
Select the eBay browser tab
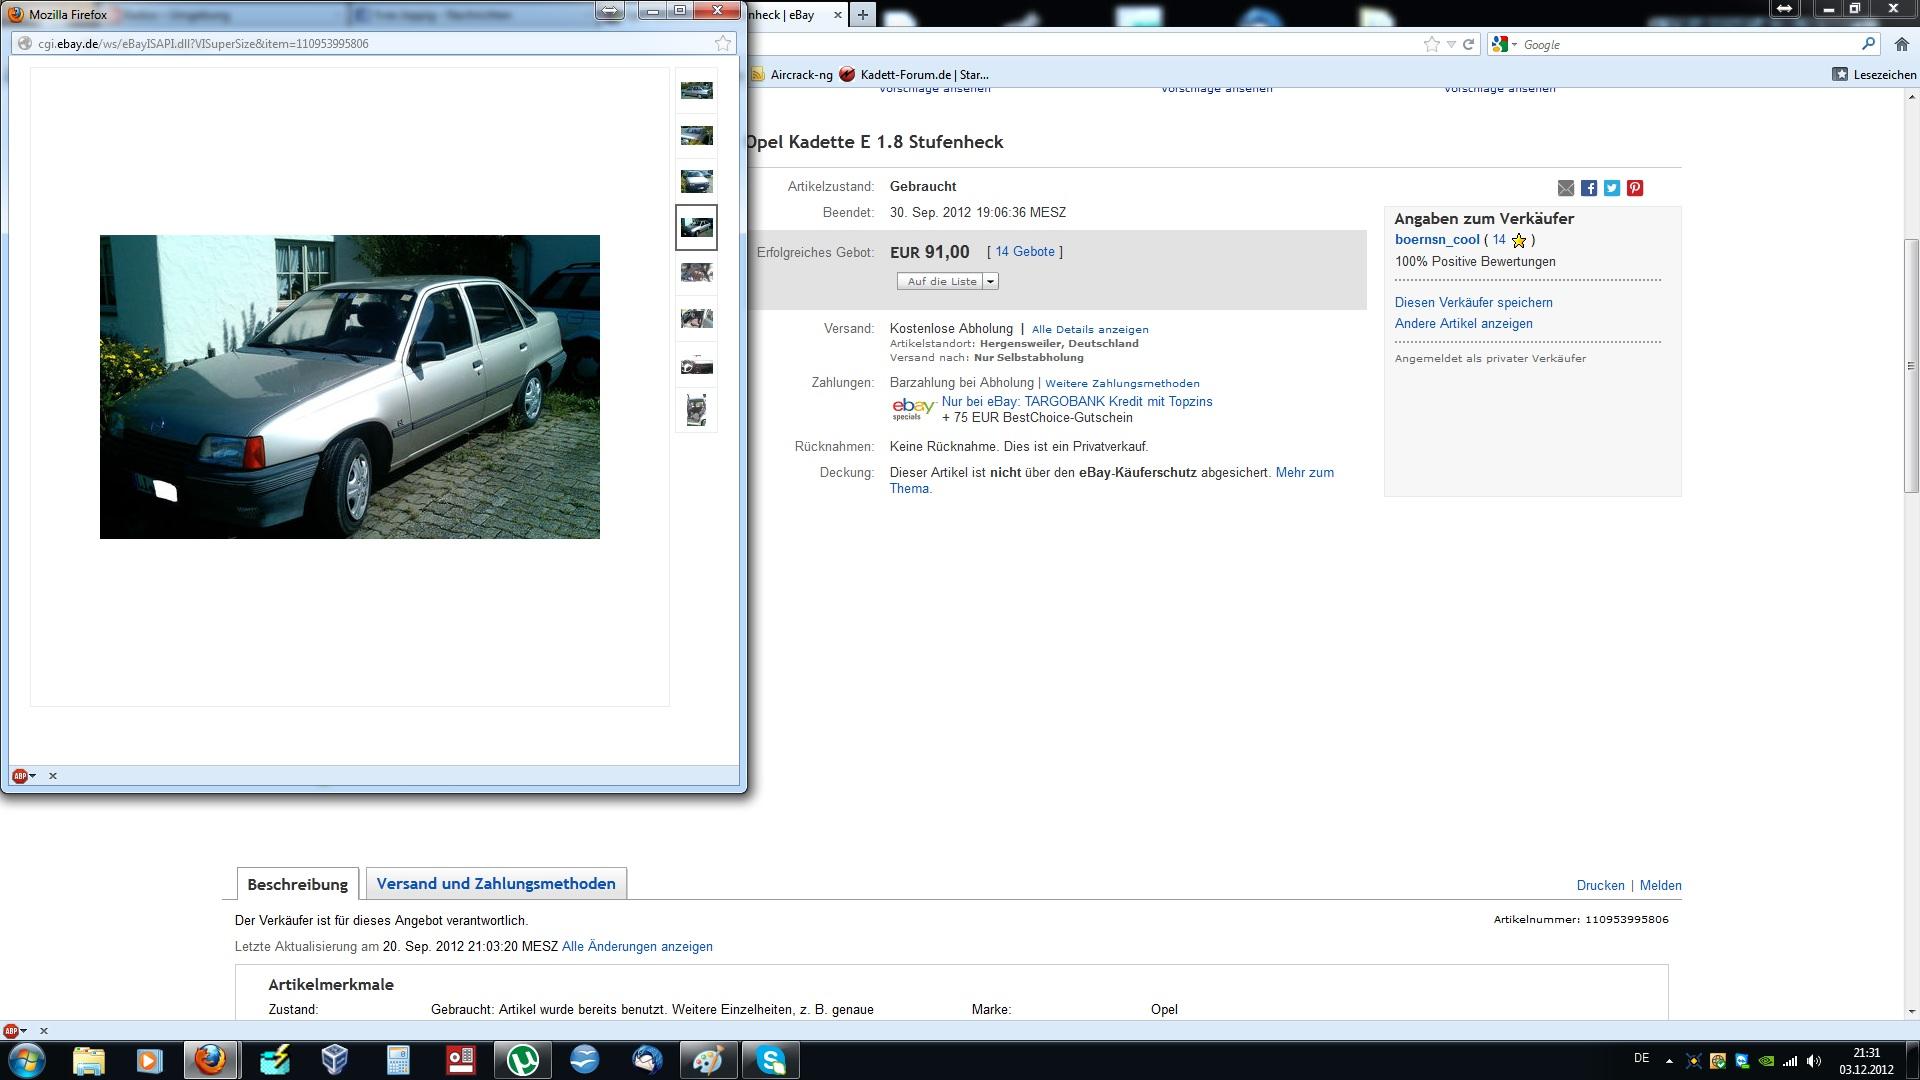pyautogui.click(x=797, y=15)
